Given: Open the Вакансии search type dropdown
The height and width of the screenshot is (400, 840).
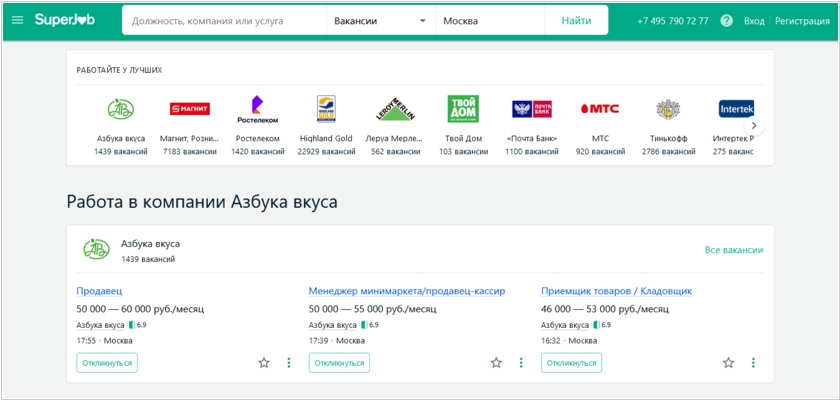Looking at the screenshot, I should point(380,21).
